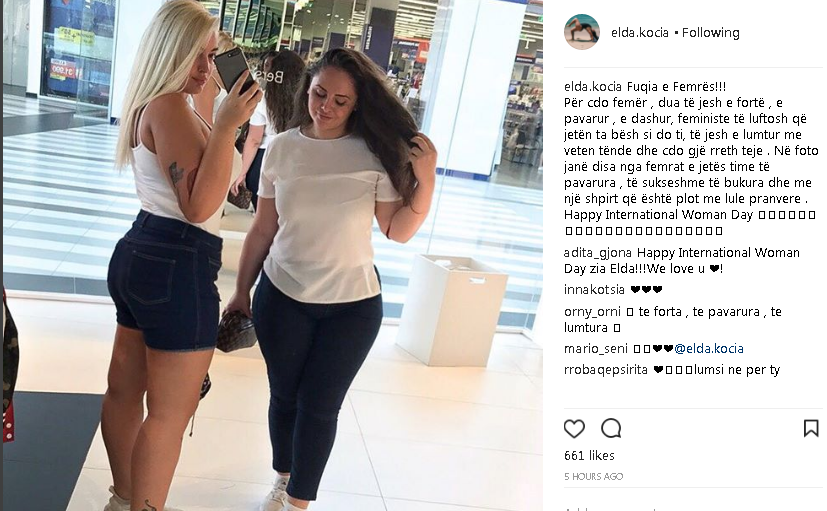
Task: Click the white trash bin in the photo
Action: 451,310
